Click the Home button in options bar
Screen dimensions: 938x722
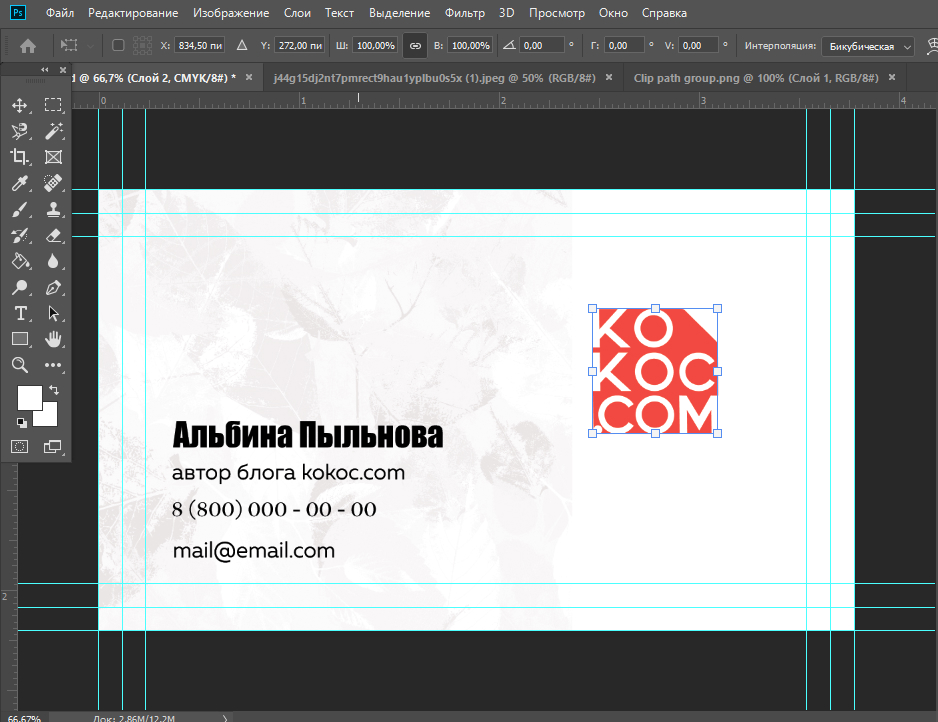click(x=28, y=46)
